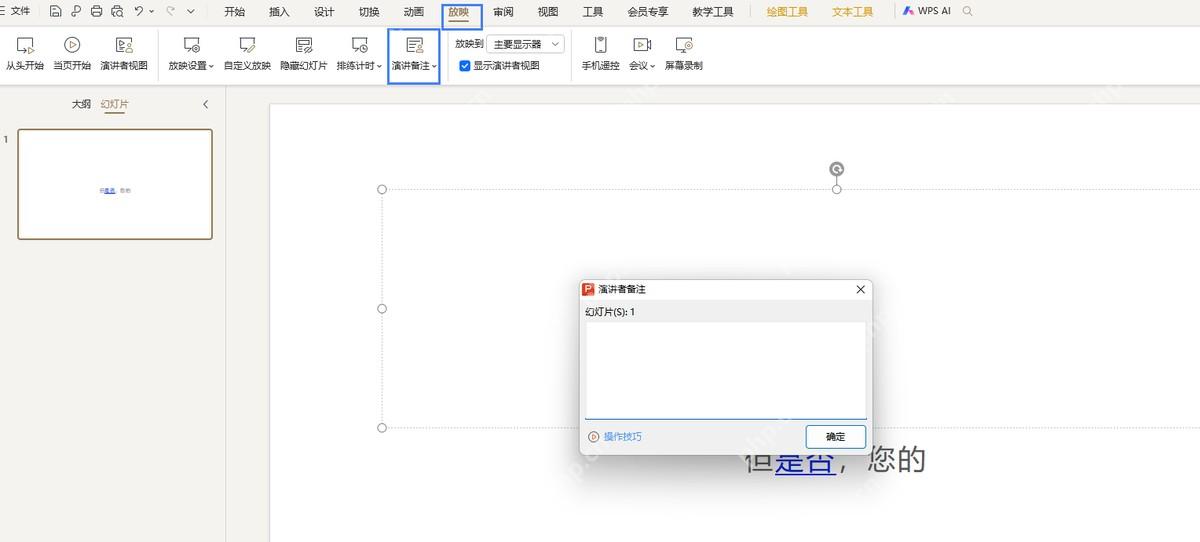Click the search magnifier icon near WPS AI
Image resolution: width=1200 pixels, height=542 pixels.
pos(967,11)
